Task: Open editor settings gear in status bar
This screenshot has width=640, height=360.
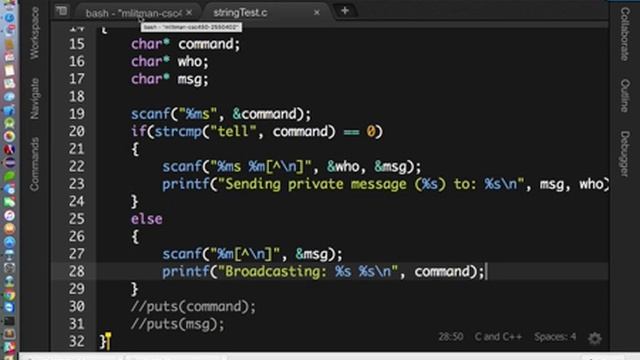Action: 595,338
